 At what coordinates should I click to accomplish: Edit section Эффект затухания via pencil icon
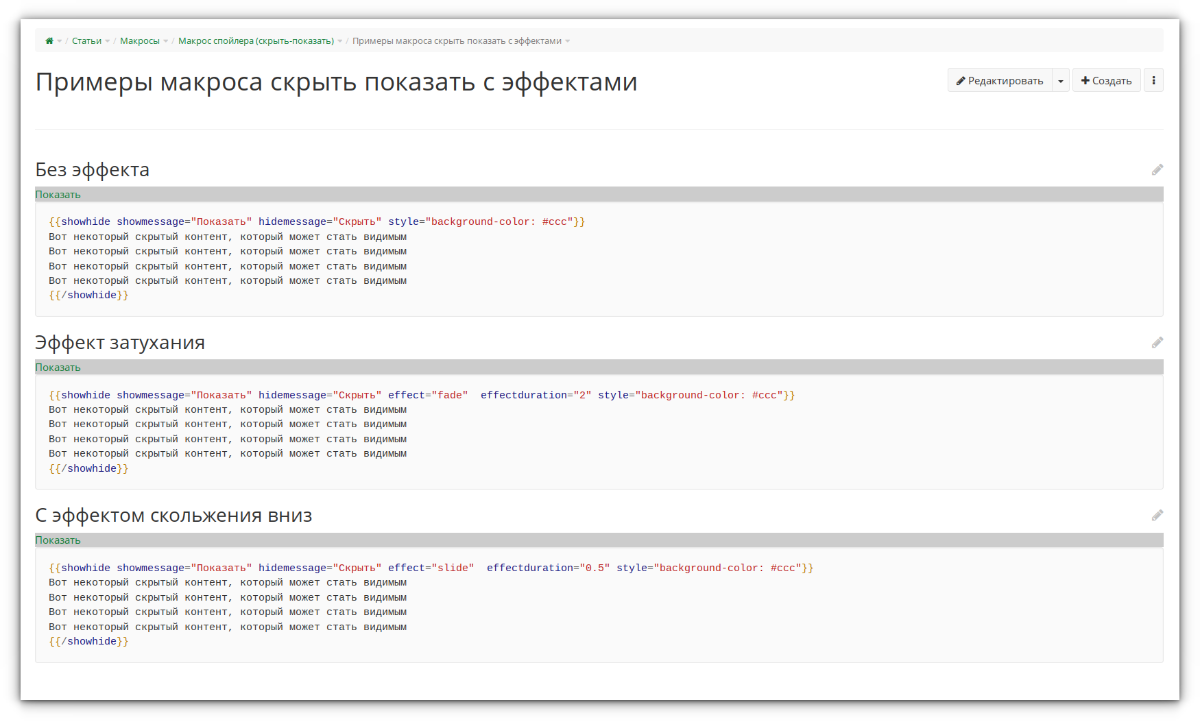point(1157,343)
